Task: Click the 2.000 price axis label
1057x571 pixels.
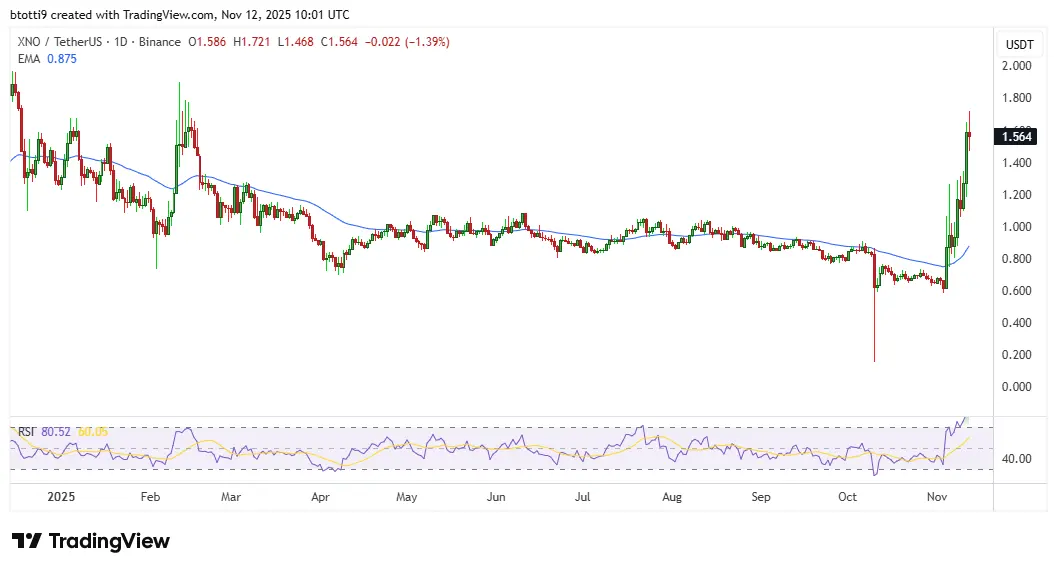Action: (1019, 66)
